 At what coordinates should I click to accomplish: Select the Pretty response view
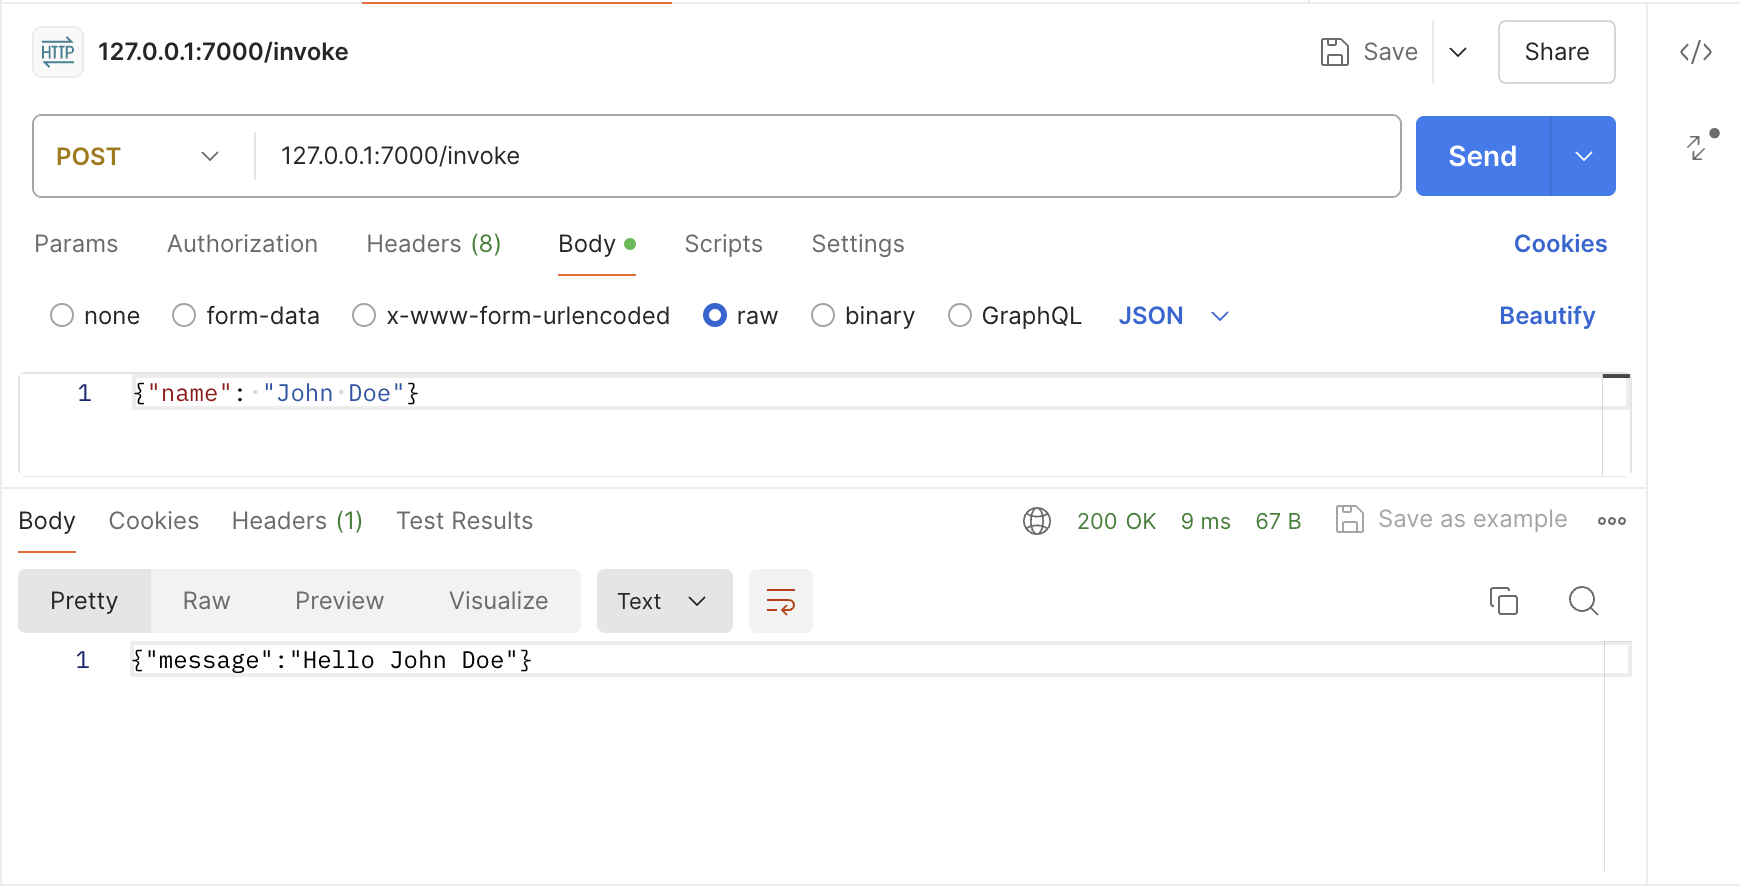tap(84, 601)
